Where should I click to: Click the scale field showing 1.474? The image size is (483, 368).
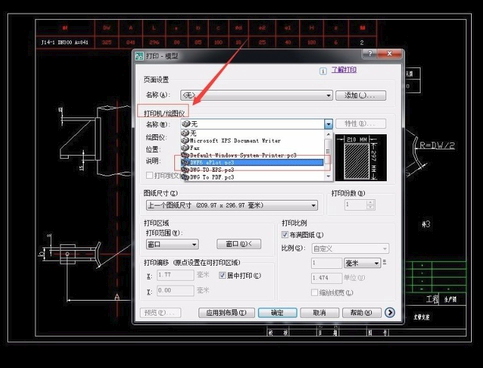click(x=327, y=278)
